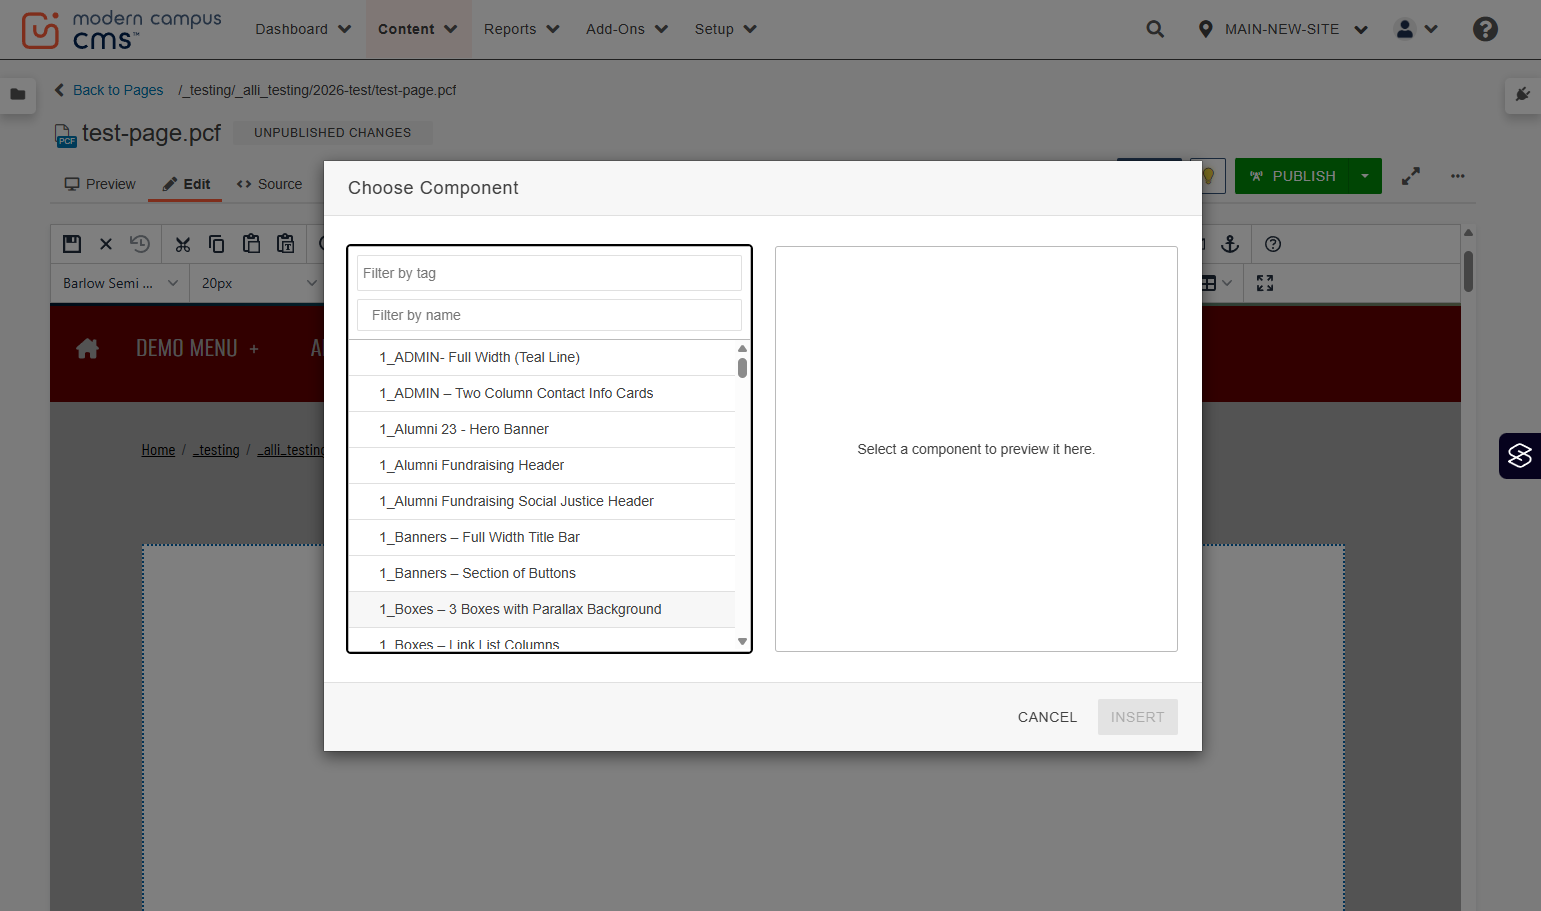Click the Home breadcrumb link
The height and width of the screenshot is (911, 1541).
pos(158,450)
